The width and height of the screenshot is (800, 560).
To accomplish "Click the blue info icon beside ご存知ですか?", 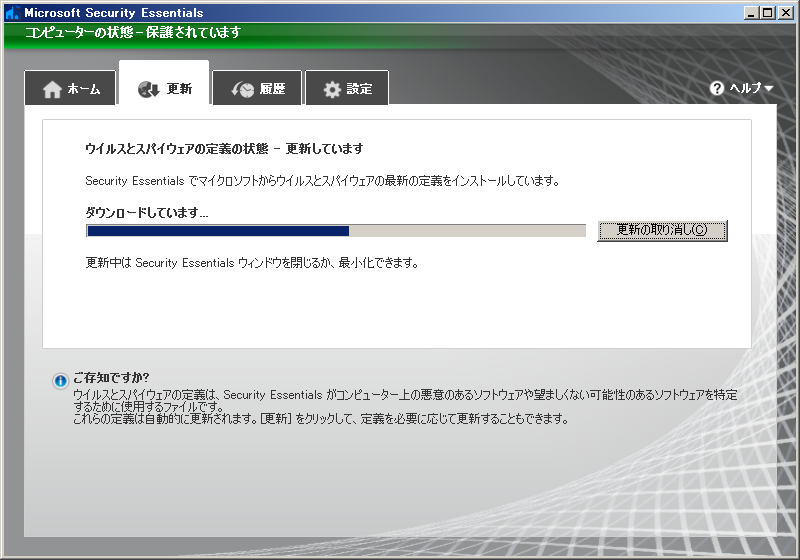I will coord(61,381).
